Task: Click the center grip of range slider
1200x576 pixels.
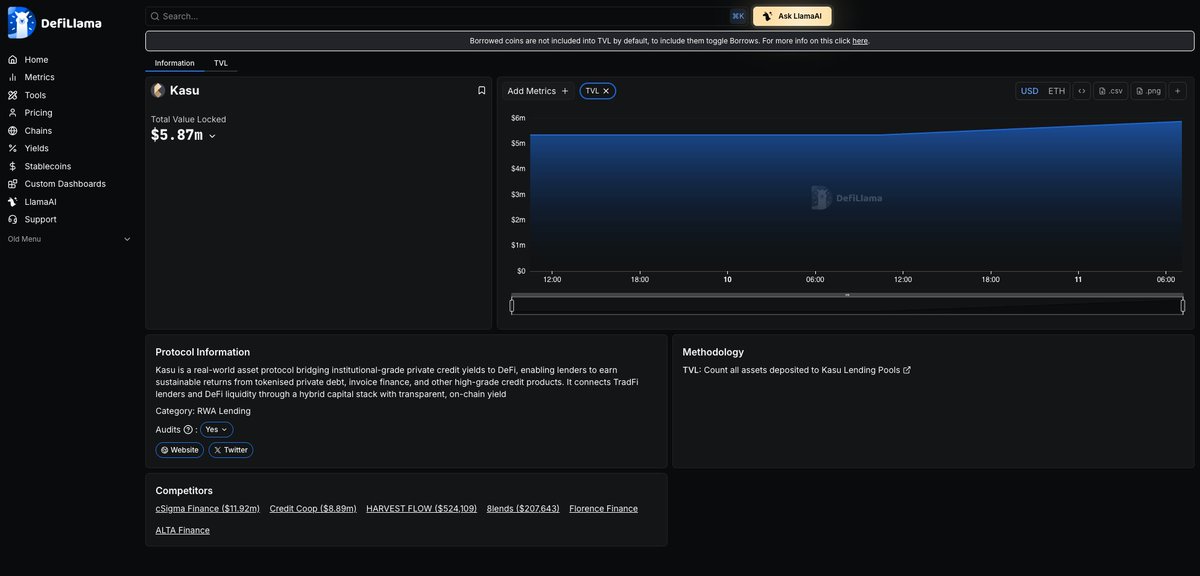Action: click(847, 295)
